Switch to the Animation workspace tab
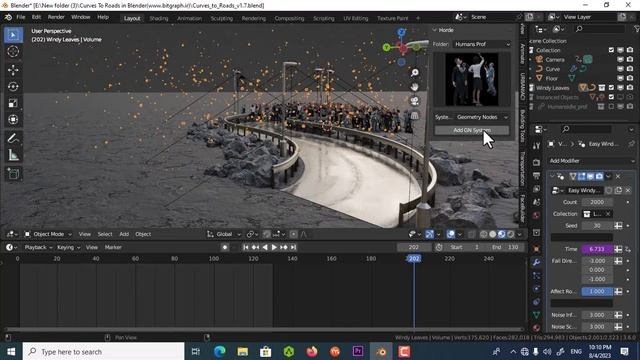 point(189,18)
